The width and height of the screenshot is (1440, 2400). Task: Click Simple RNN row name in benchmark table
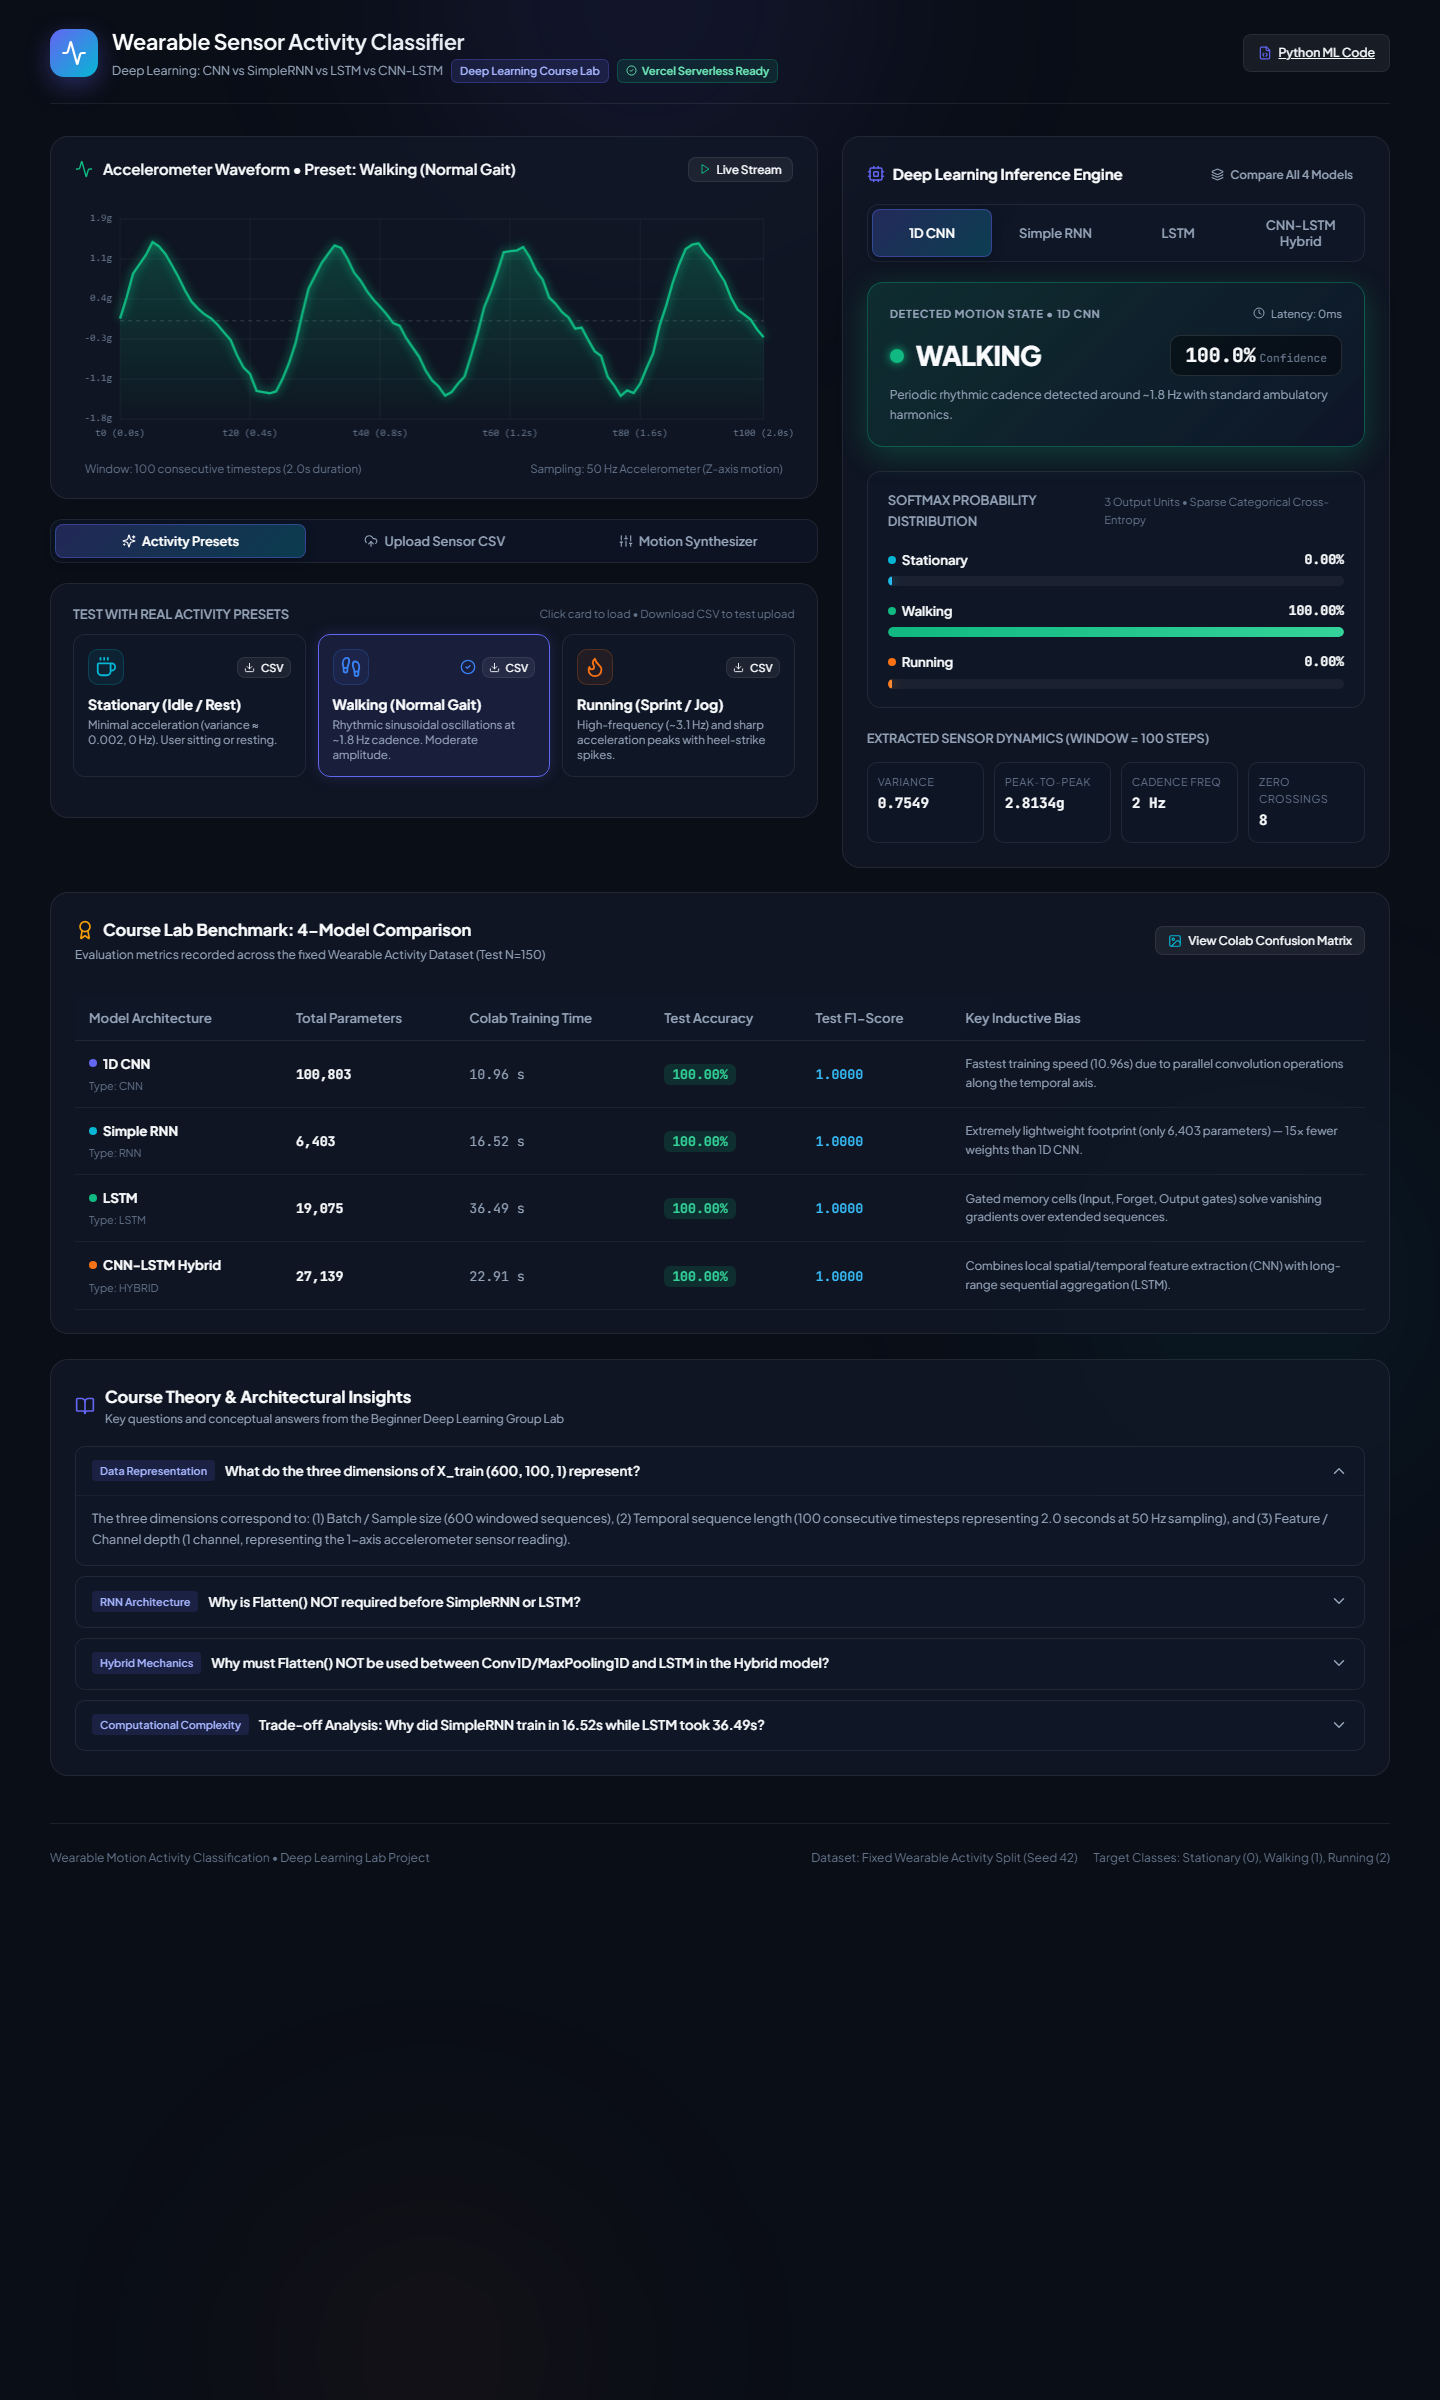pyautogui.click(x=140, y=1131)
